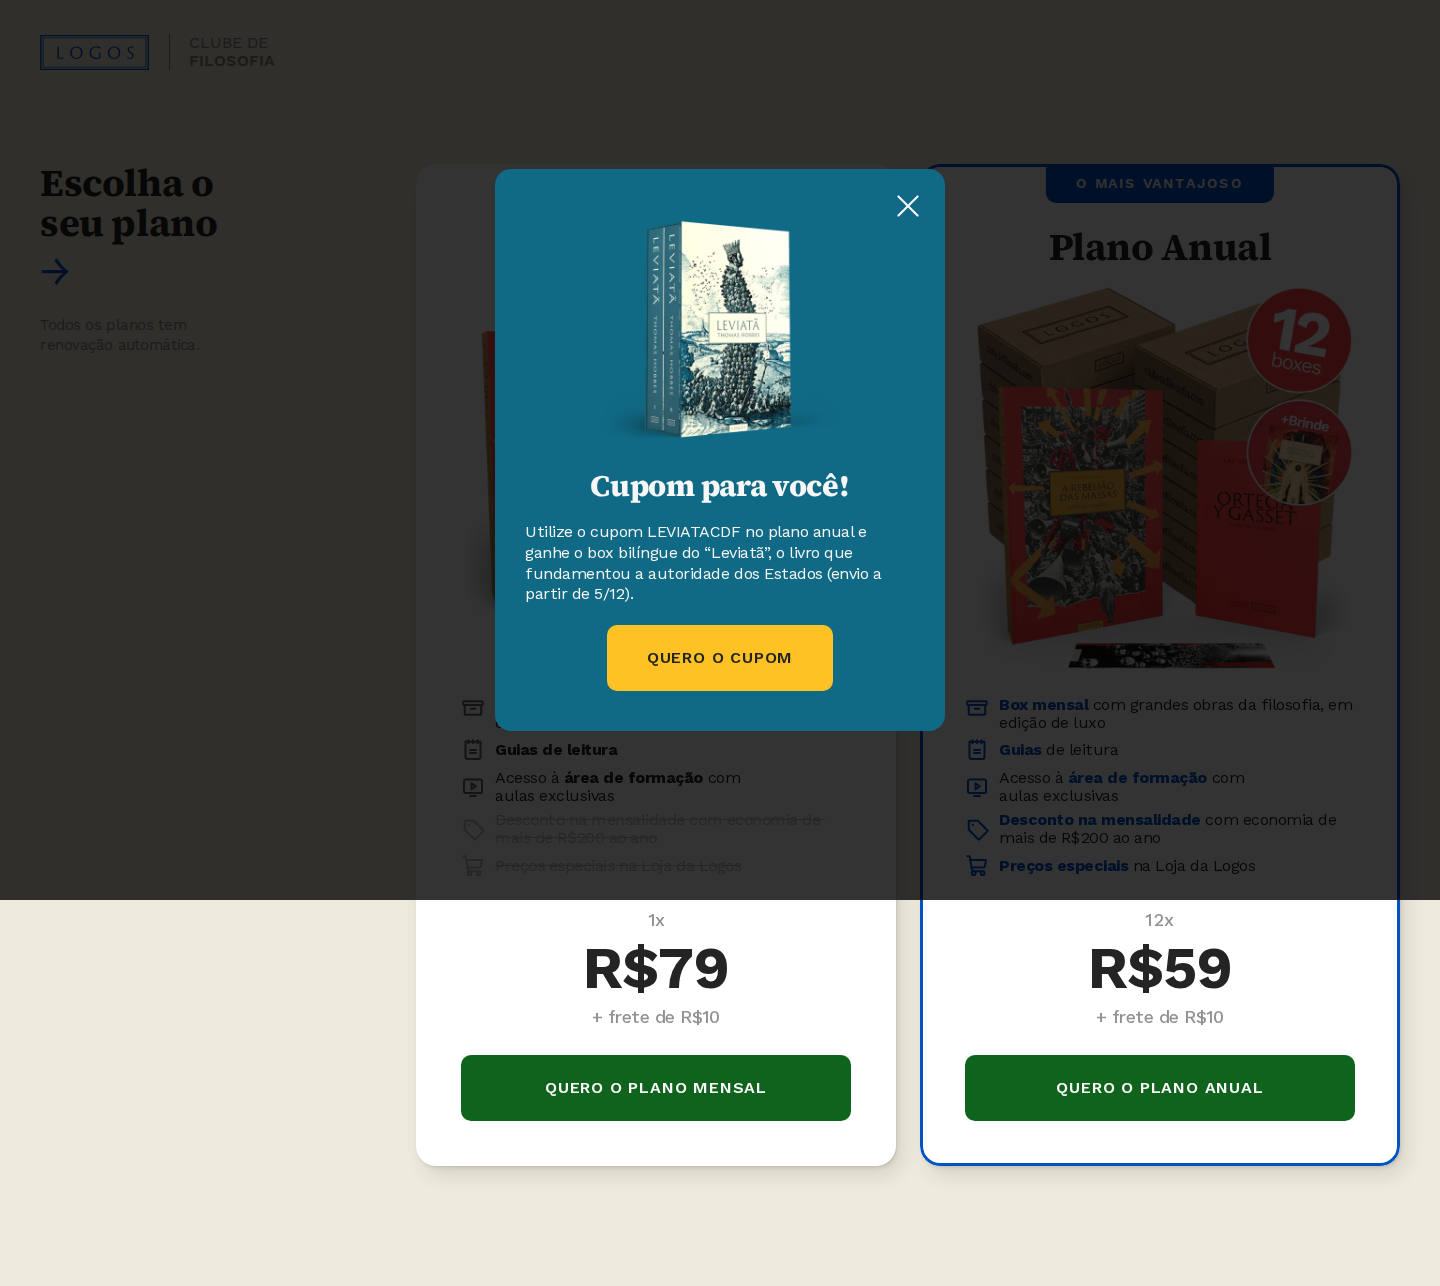This screenshot has width=1440, height=1286.
Task: Click the 'O MAIS VANTAJOSO' badge
Action: pos(1160,184)
